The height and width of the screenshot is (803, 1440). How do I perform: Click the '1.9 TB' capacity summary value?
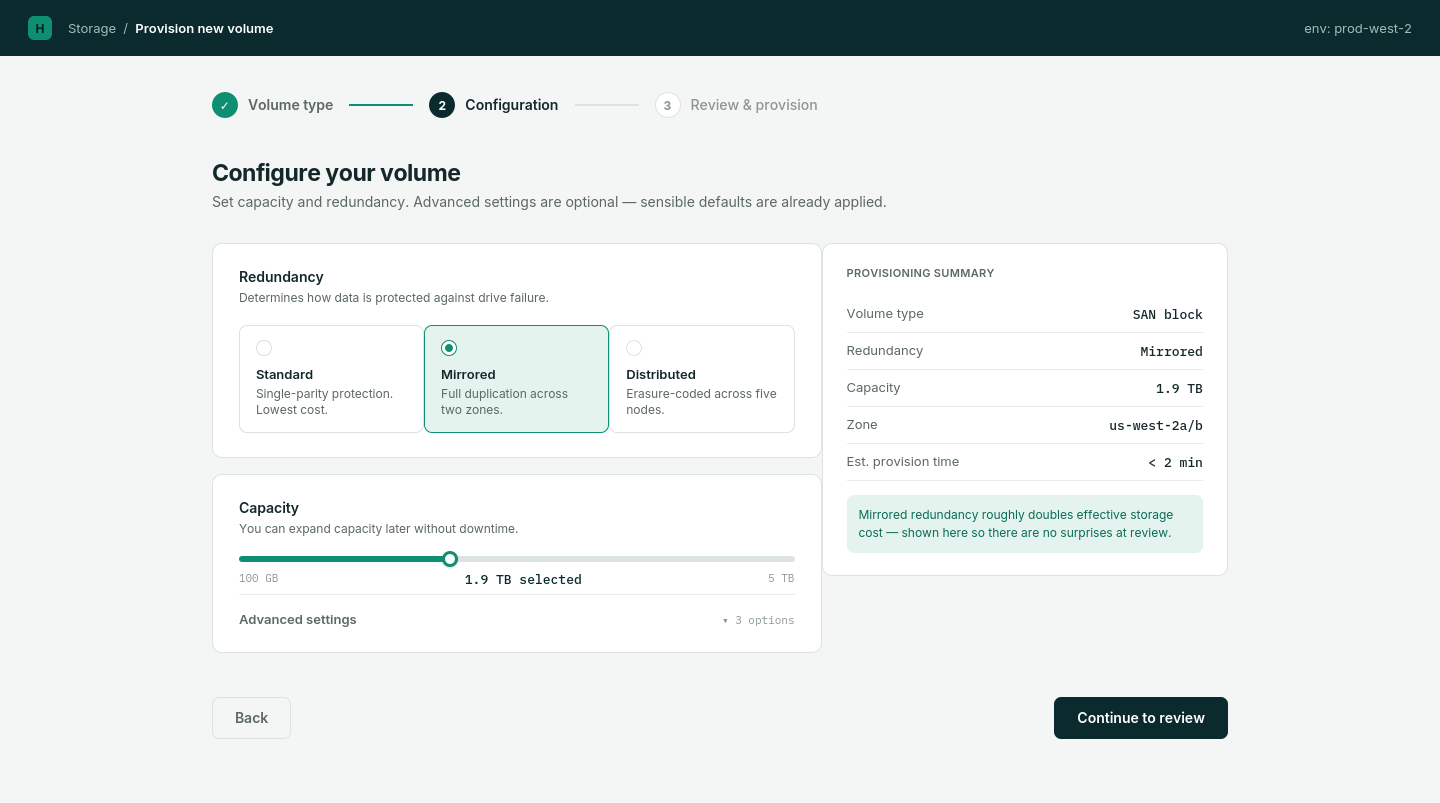pyautogui.click(x=1180, y=388)
